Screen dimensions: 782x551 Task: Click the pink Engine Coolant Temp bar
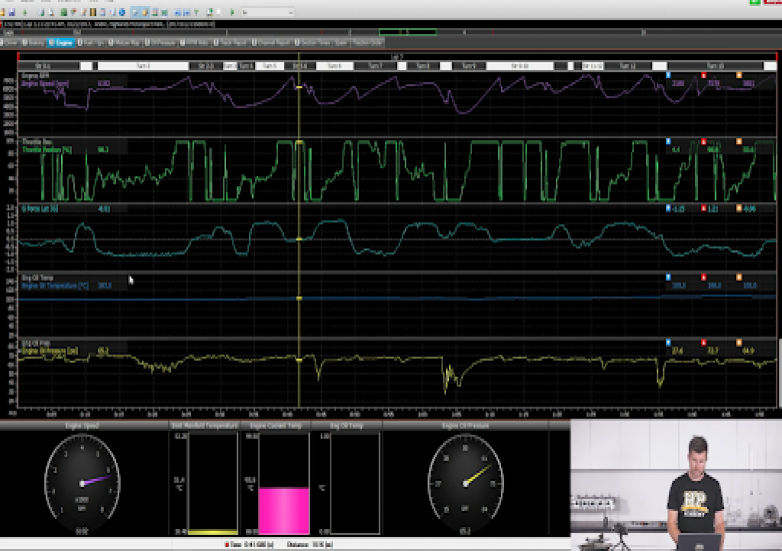point(284,511)
